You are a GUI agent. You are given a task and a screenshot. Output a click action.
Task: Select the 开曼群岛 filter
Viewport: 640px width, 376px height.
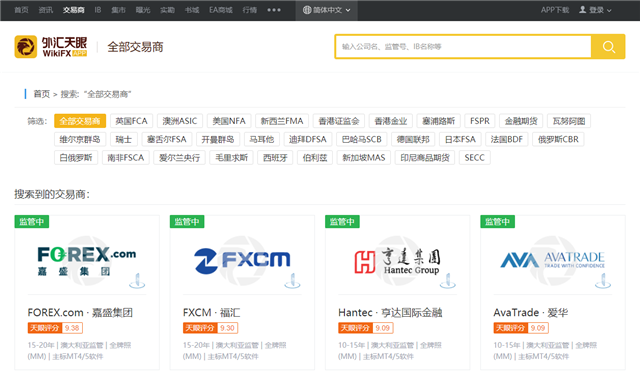218,139
